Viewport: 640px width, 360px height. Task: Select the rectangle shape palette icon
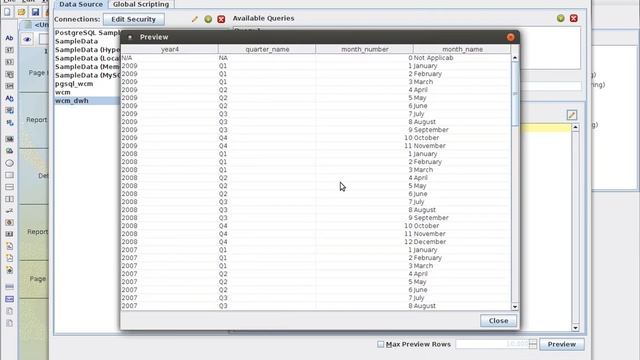[x=9, y=175]
